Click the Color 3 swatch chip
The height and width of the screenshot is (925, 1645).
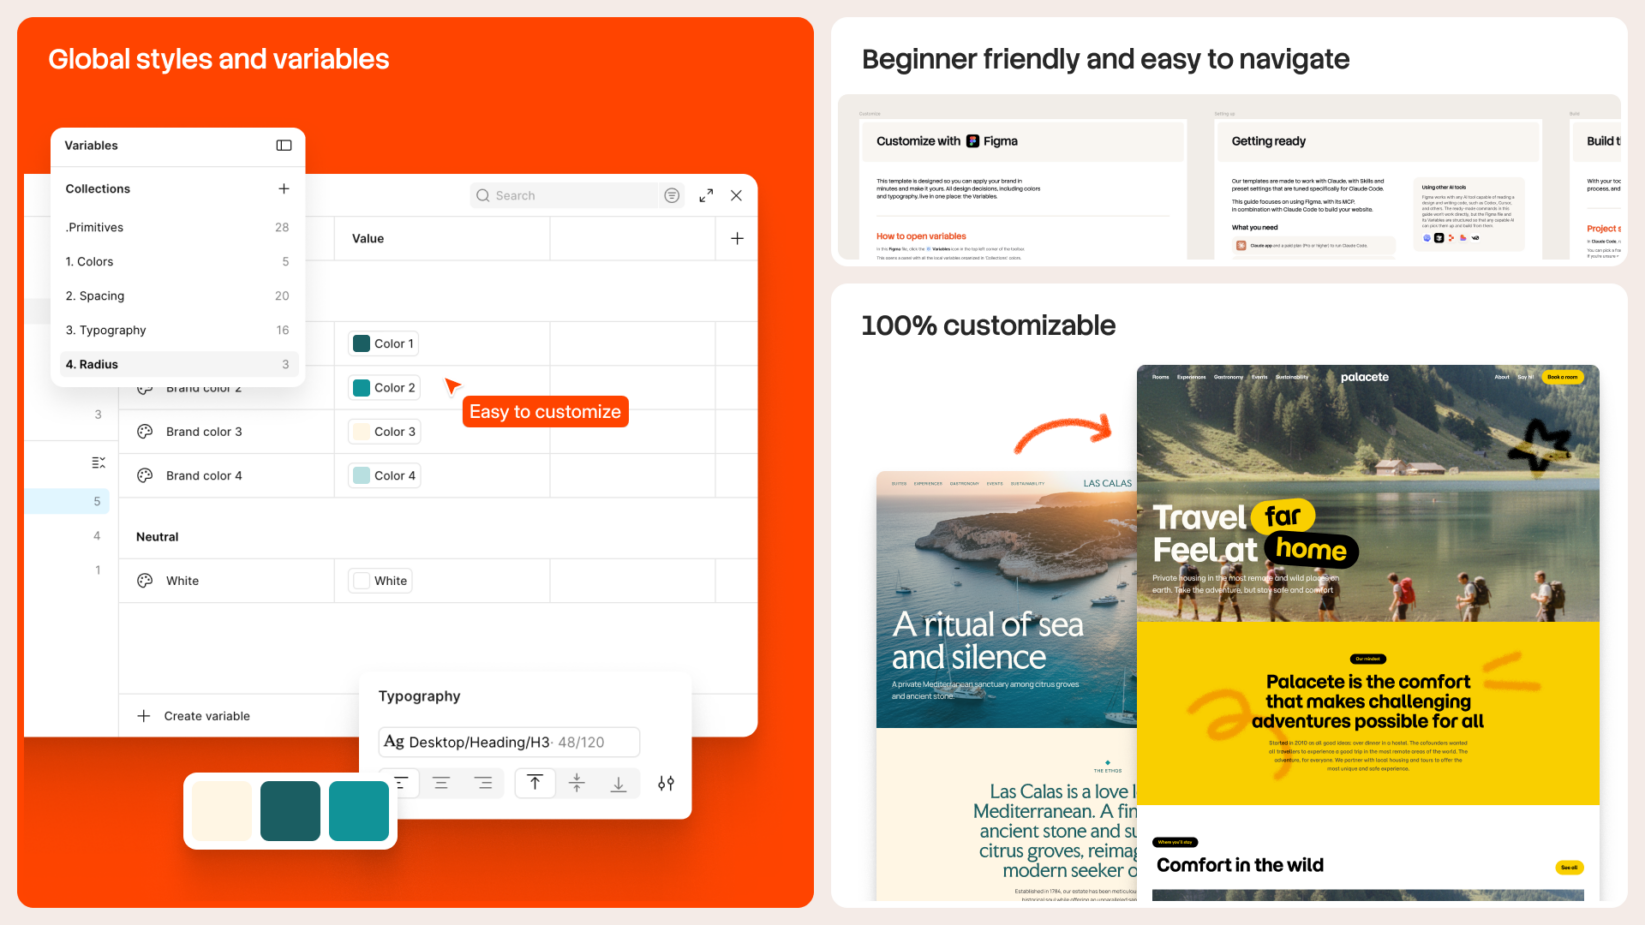pyautogui.click(x=384, y=431)
